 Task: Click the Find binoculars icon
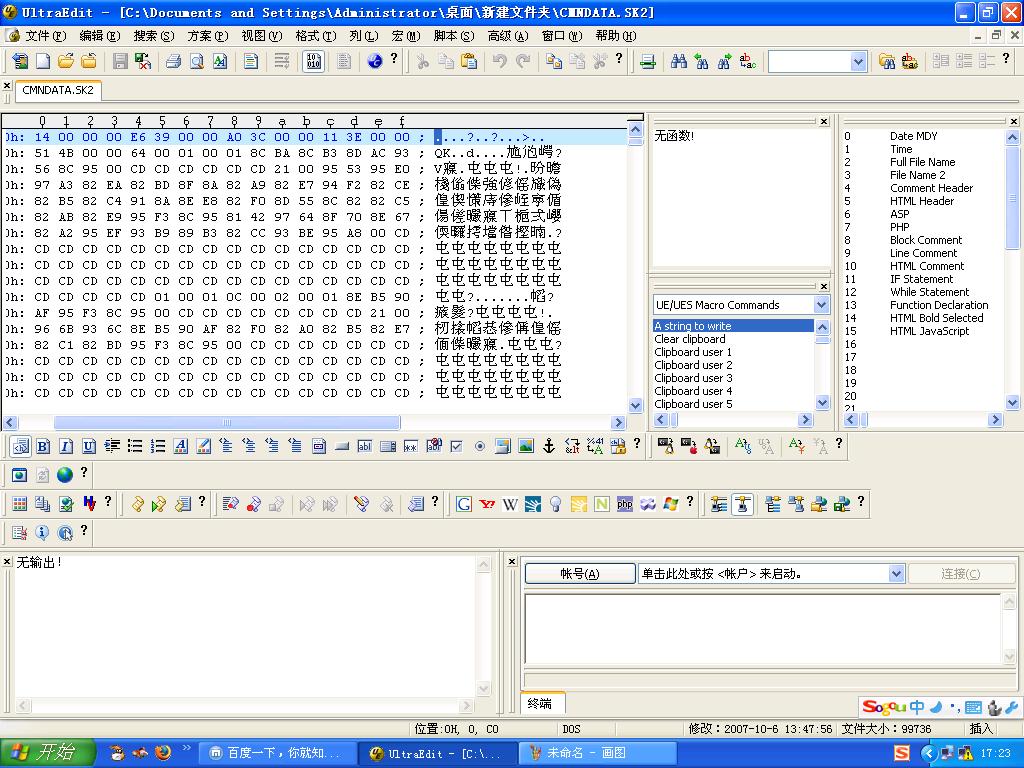[679, 61]
